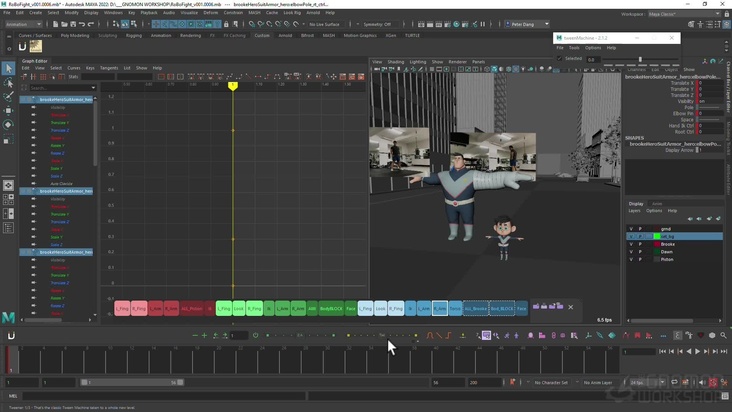Click the green BodyBLOCK picker button

331,308
